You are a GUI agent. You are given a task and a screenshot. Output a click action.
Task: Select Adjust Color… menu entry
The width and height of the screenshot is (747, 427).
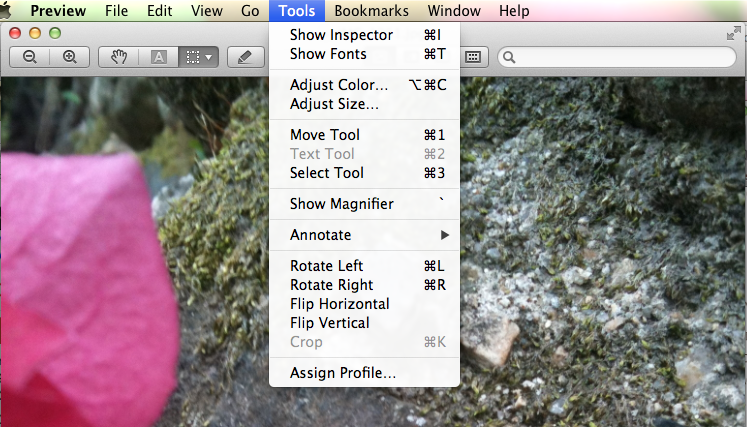click(338, 85)
